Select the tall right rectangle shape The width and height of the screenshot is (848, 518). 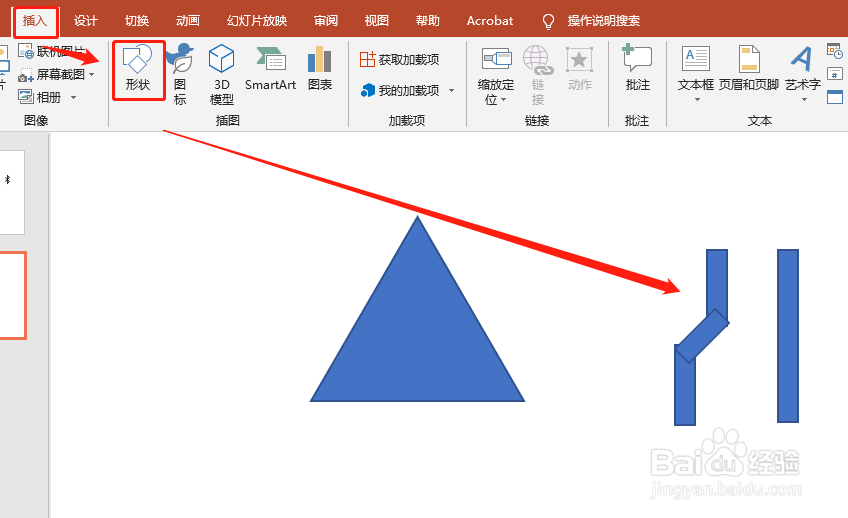point(788,335)
